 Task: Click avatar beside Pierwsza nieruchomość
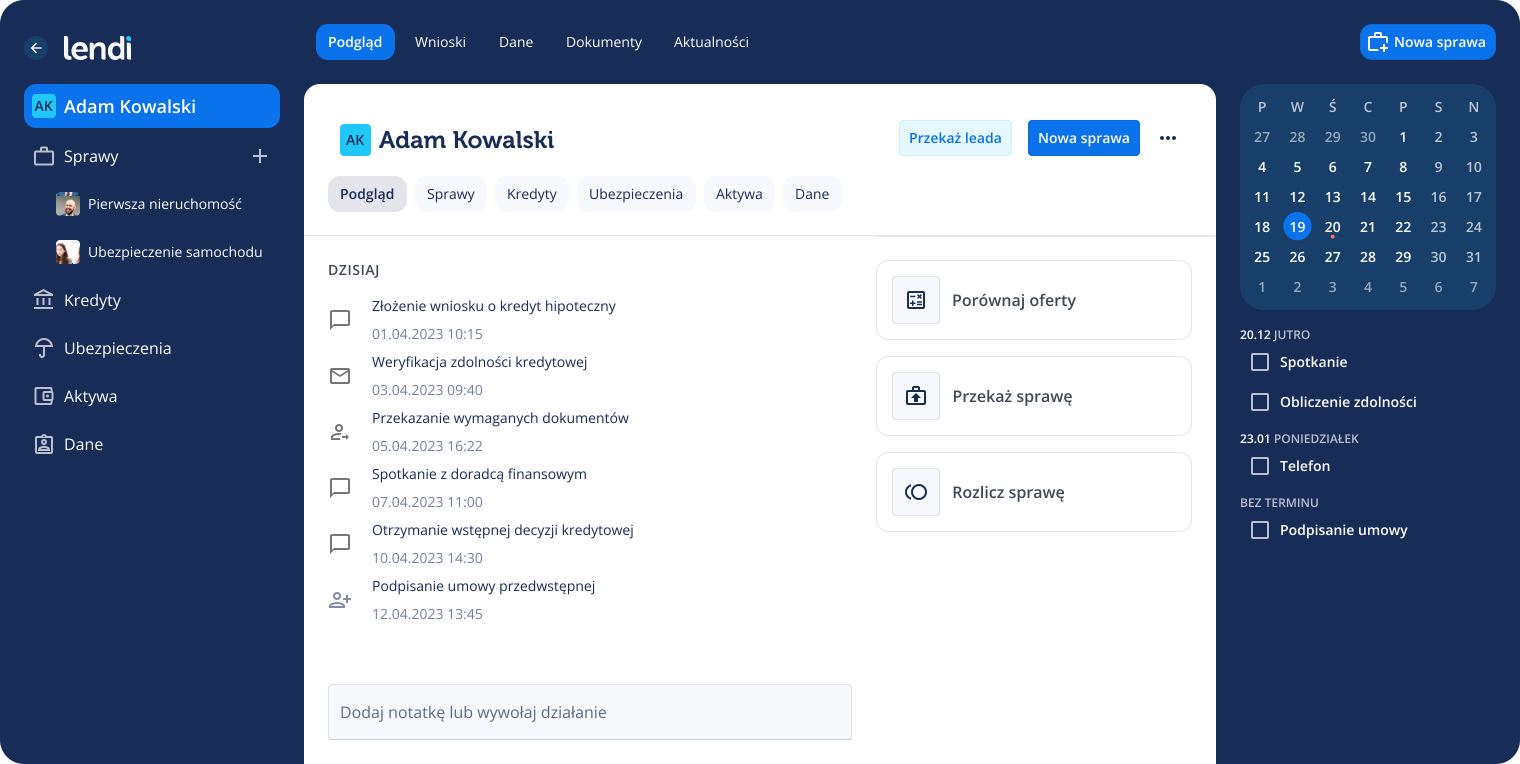(x=68, y=204)
